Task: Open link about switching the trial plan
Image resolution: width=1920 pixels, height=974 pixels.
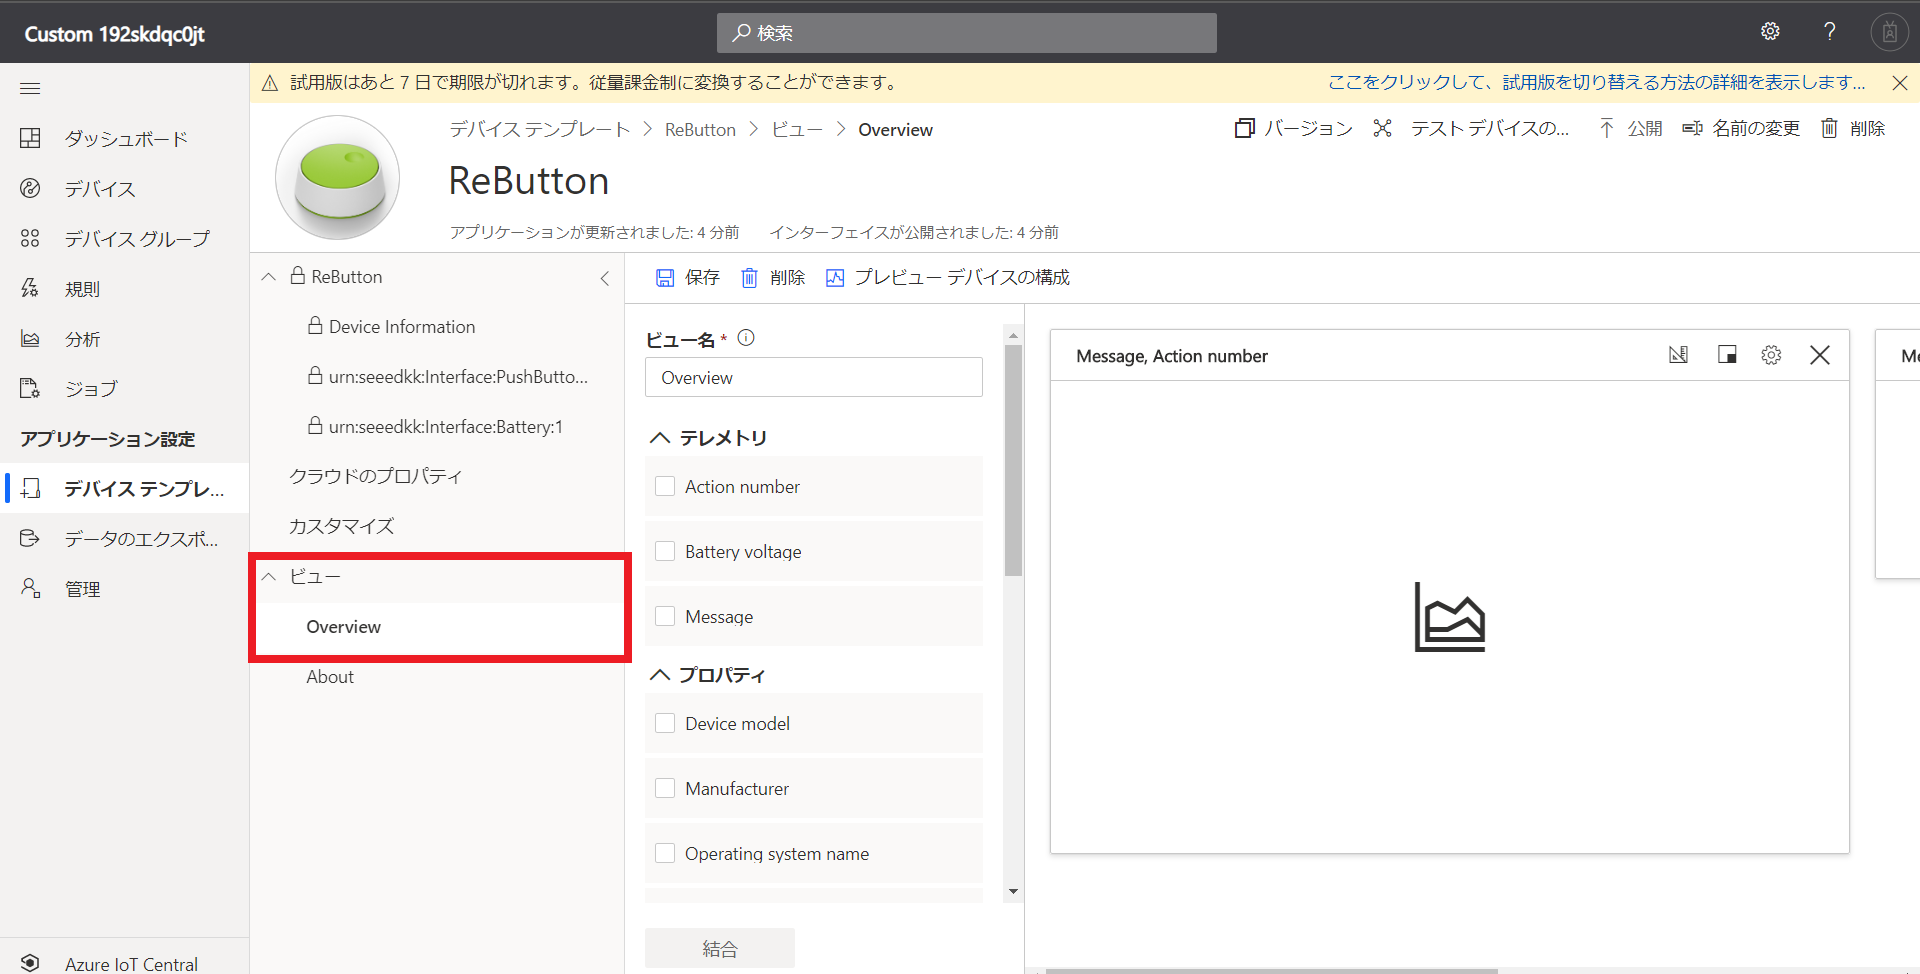Action: pyautogui.click(x=1596, y=83)
